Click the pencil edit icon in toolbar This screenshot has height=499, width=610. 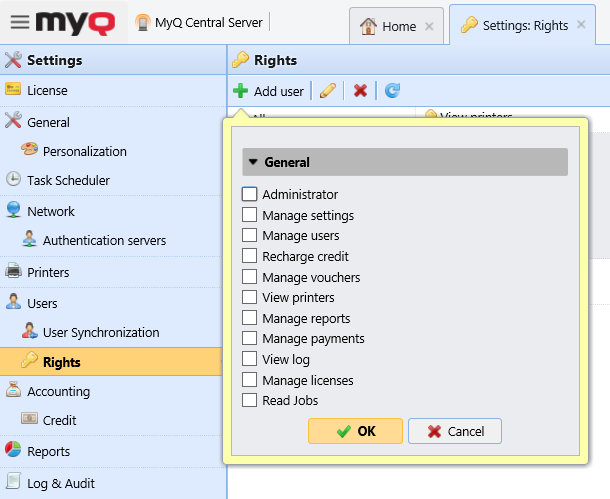(327, 91)
